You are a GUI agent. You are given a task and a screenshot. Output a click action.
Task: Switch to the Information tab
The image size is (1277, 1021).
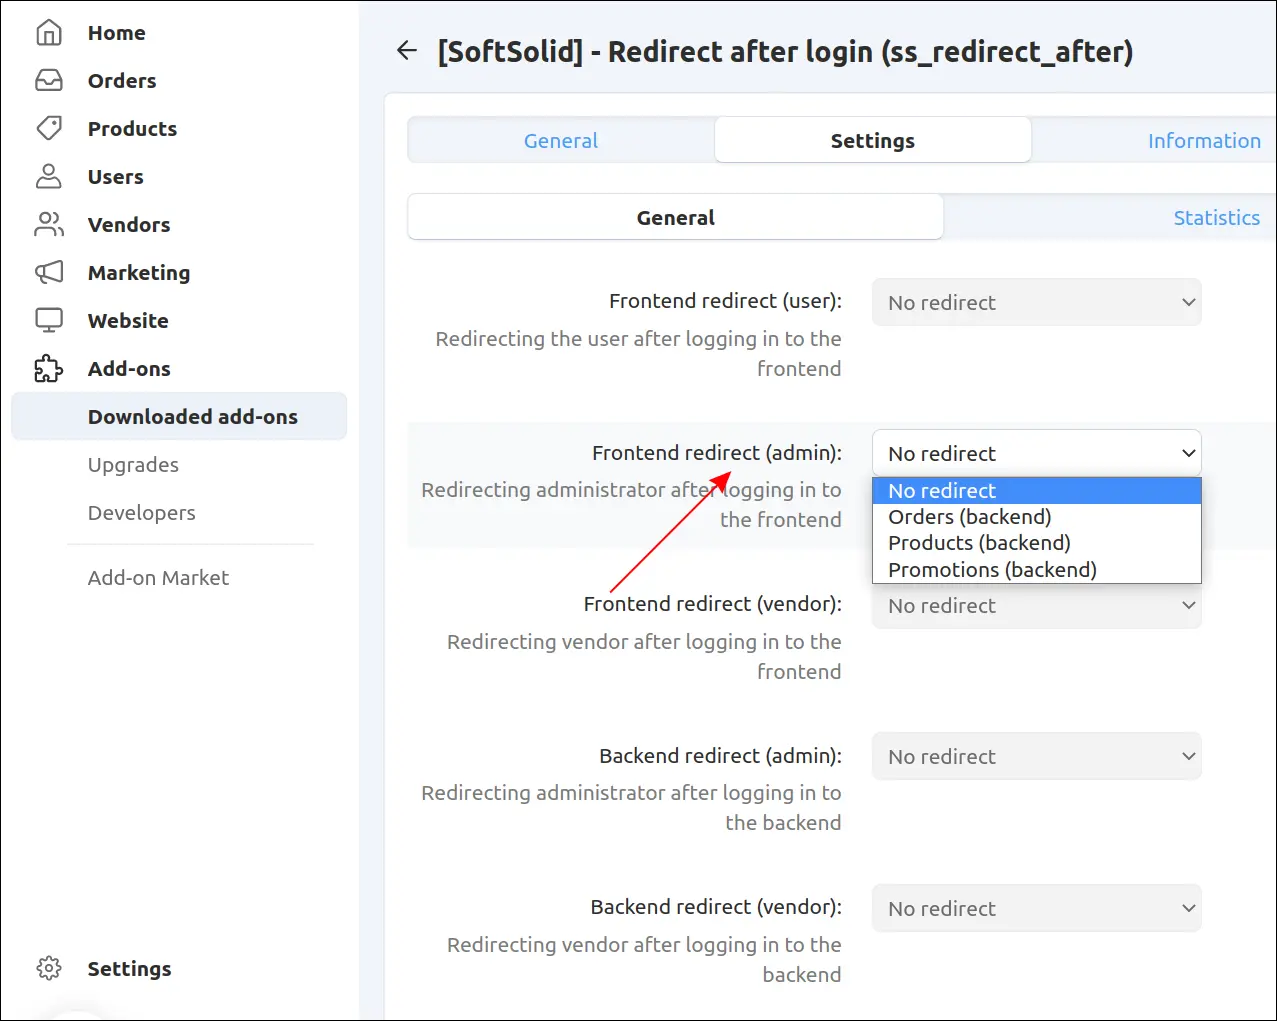pyautogui.click(x=1204, y=141)
